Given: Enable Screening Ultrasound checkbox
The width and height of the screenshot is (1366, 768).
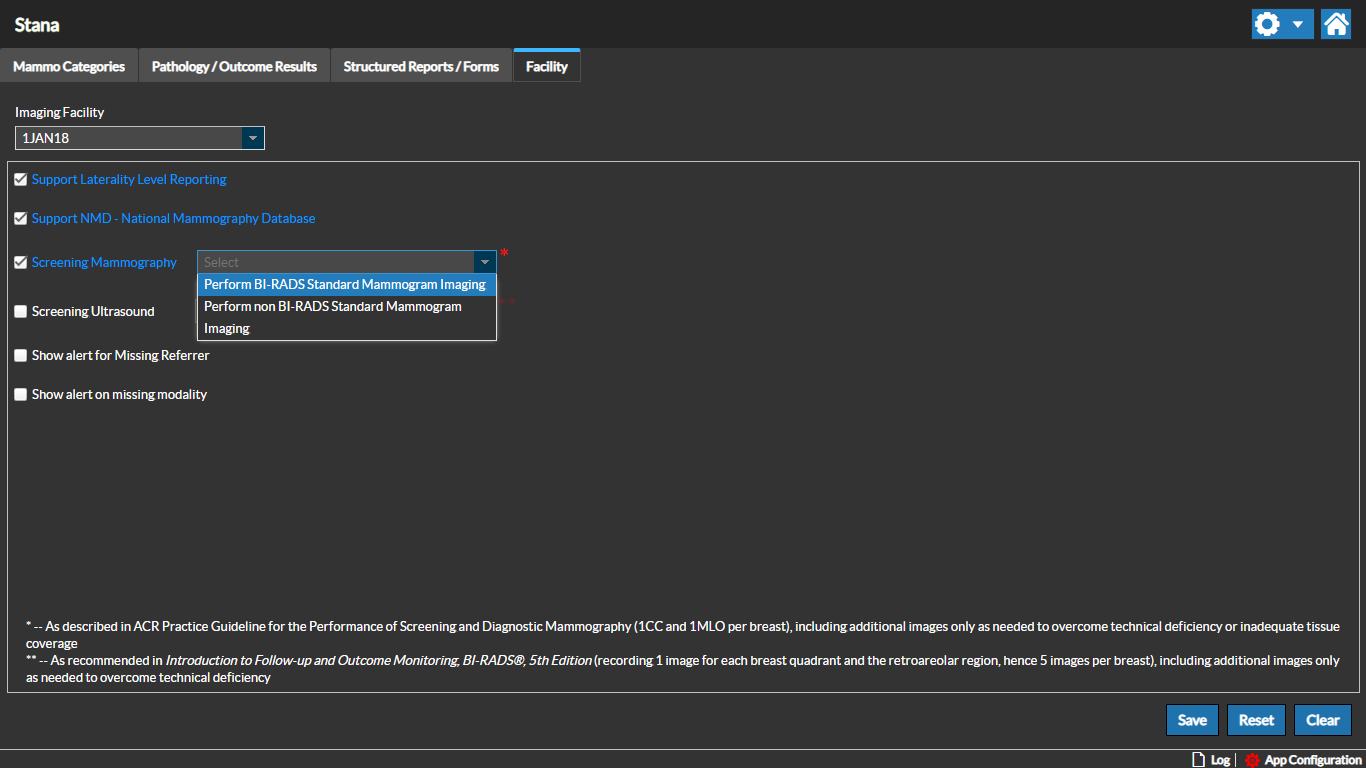Looking at the screenshot, I should coord(21,312).
